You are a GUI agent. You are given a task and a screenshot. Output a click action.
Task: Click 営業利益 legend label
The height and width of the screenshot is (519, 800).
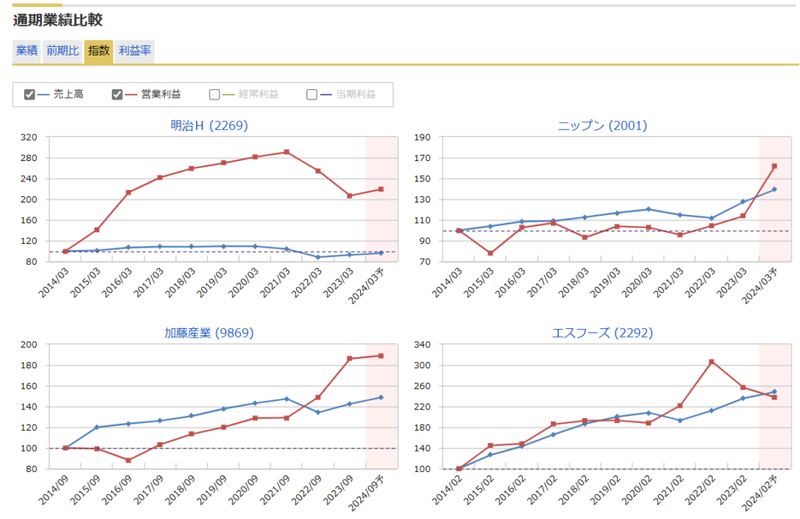point(161,94)
